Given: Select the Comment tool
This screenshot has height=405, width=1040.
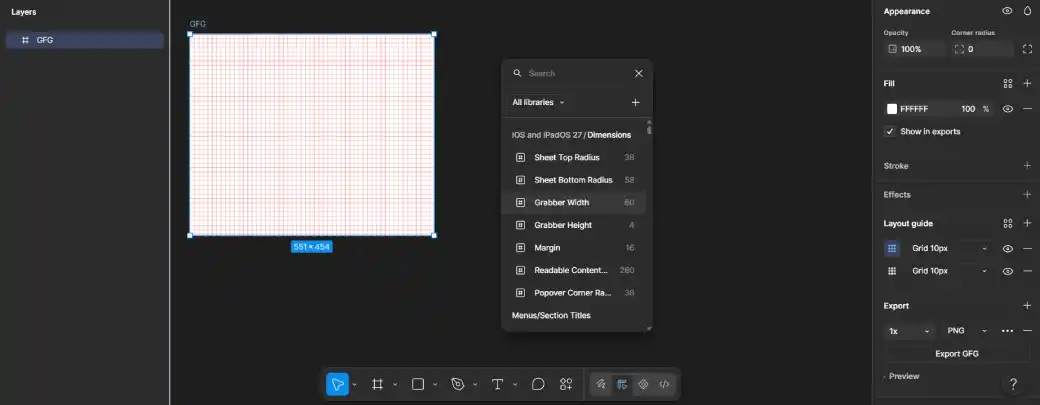Looking at the screenshot, I should [x=538, y=384].
